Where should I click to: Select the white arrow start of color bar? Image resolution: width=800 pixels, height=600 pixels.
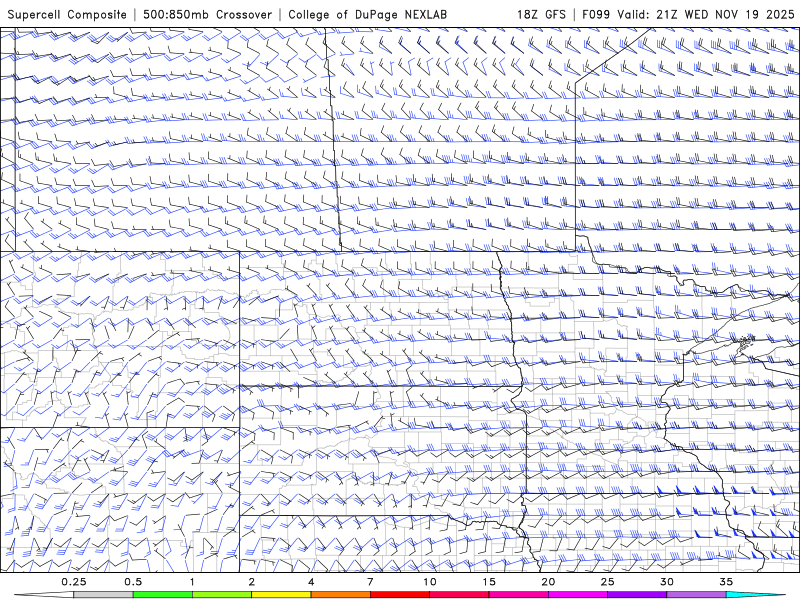[43, 595]
